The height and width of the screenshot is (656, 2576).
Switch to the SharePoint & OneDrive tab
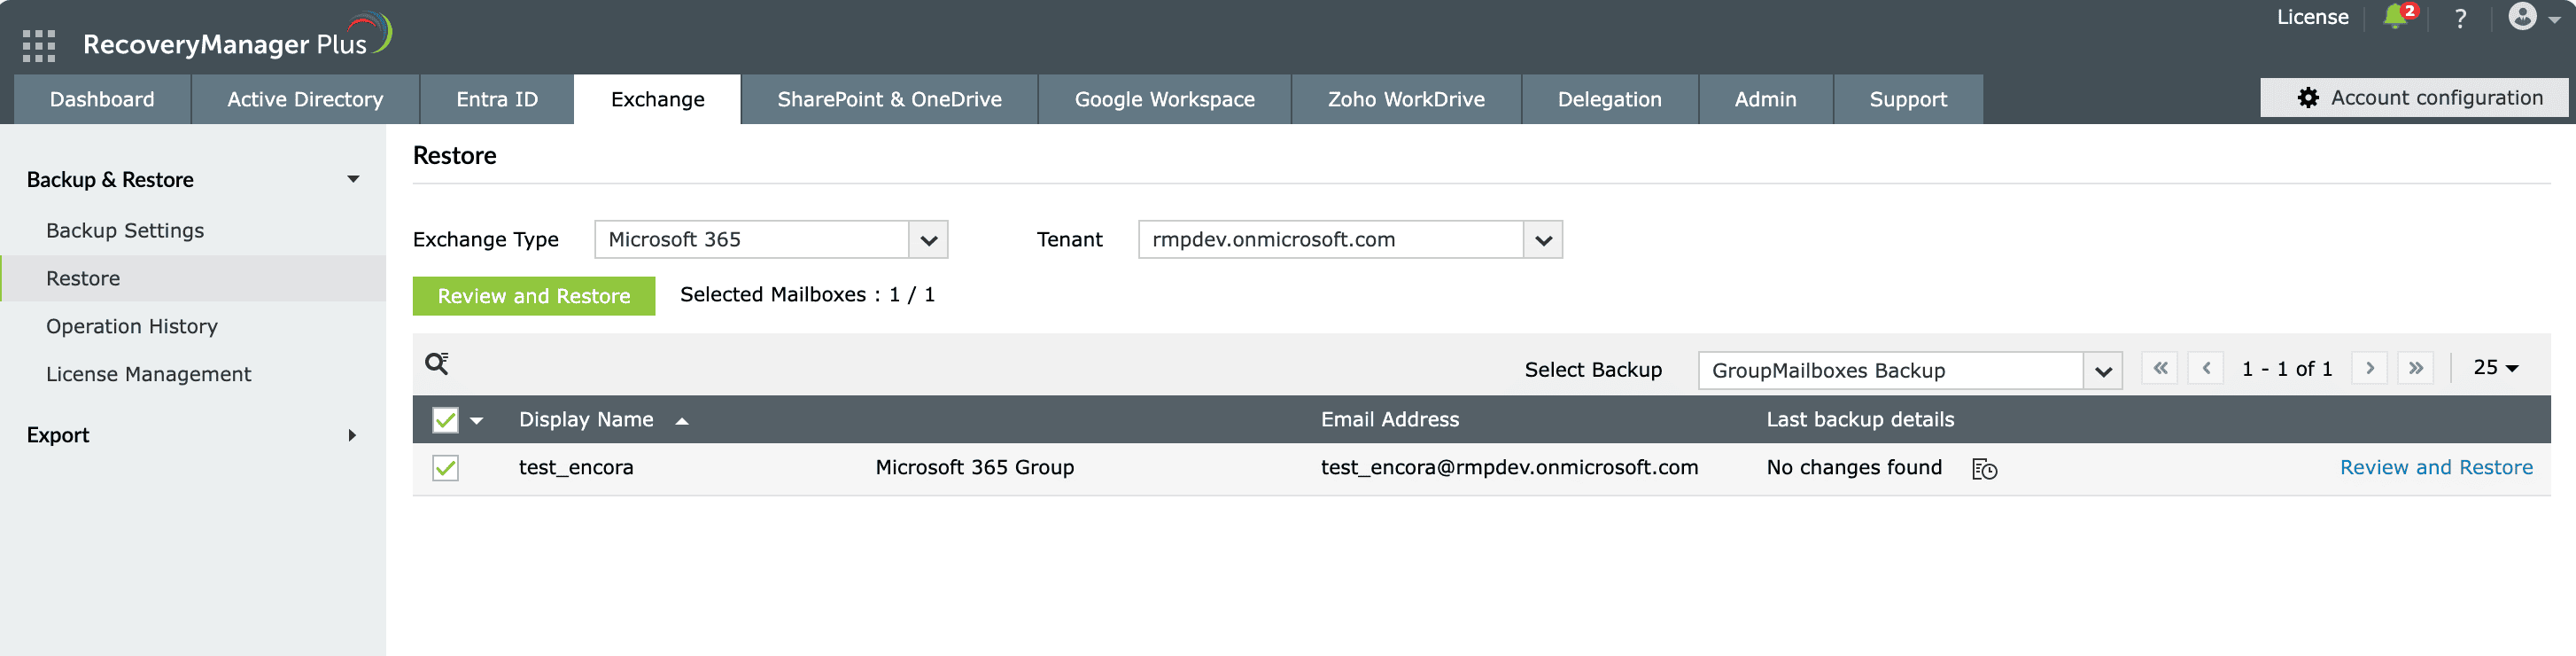[x=889, y=99]
